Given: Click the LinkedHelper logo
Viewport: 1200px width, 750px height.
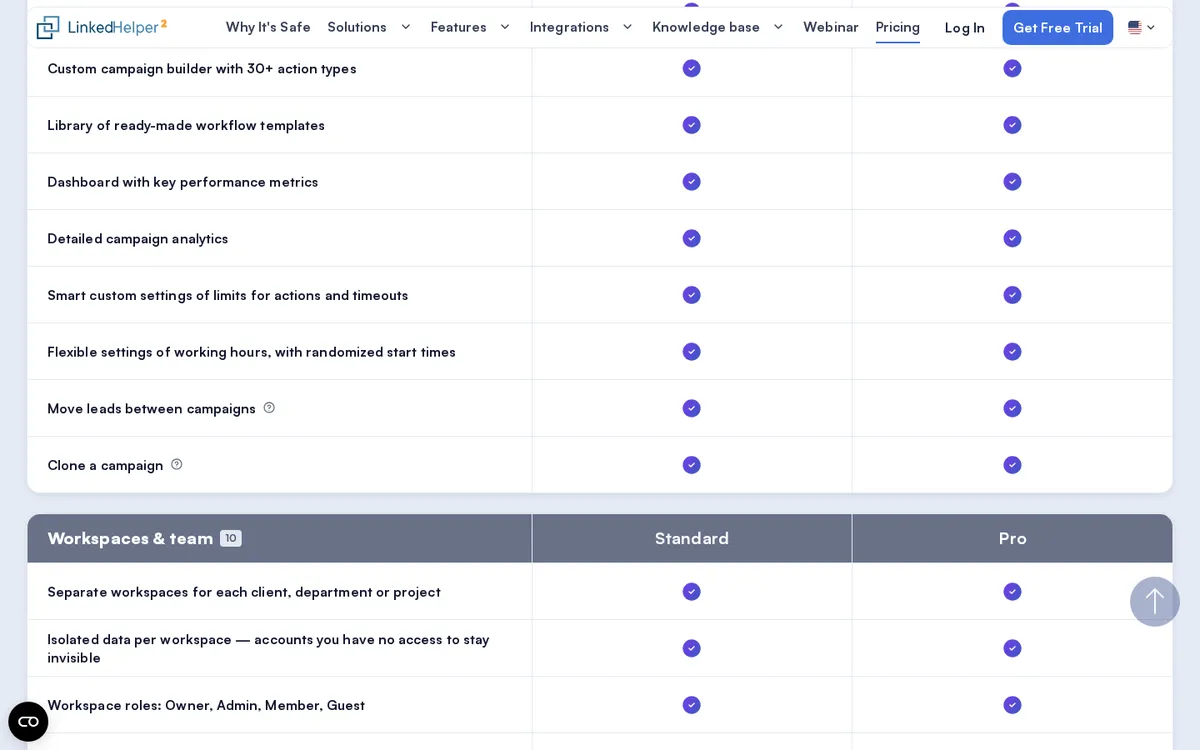Looking at the screenshot, I should (x=101, y=27).
